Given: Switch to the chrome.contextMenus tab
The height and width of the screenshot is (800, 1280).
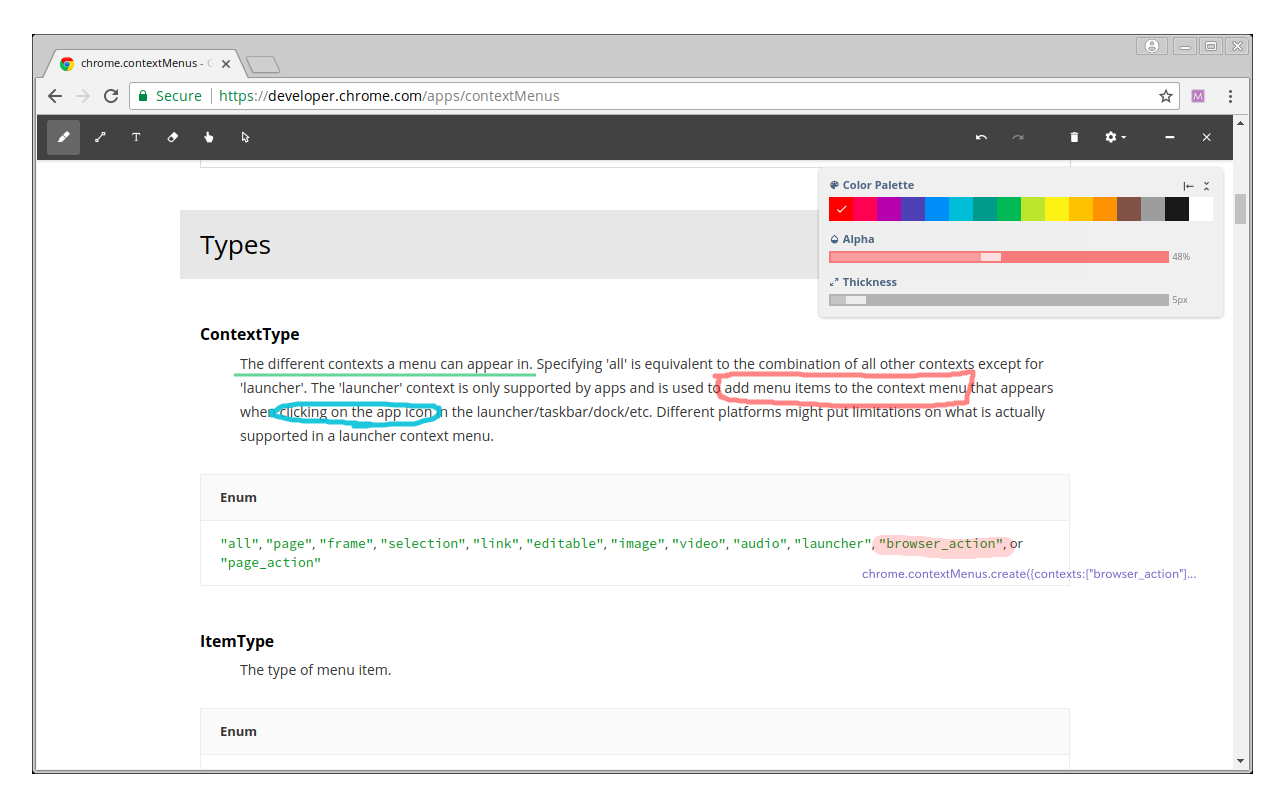Looking at the screenshot, I should [140, 64].
